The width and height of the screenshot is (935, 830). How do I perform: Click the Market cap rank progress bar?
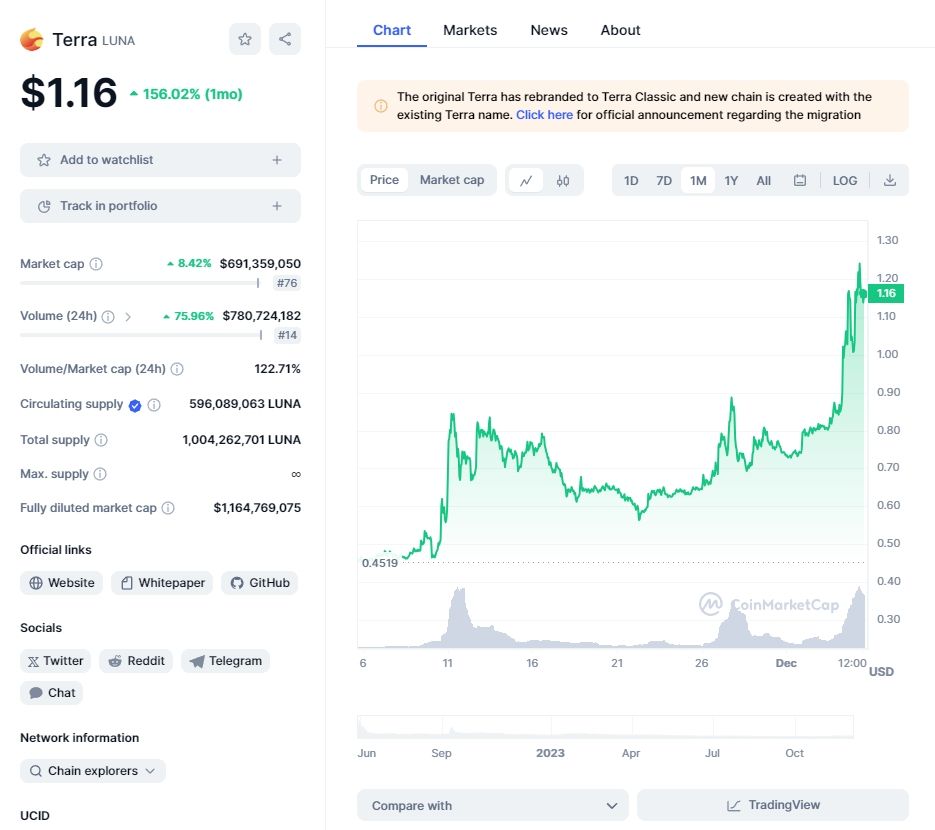tap(140, 283)
